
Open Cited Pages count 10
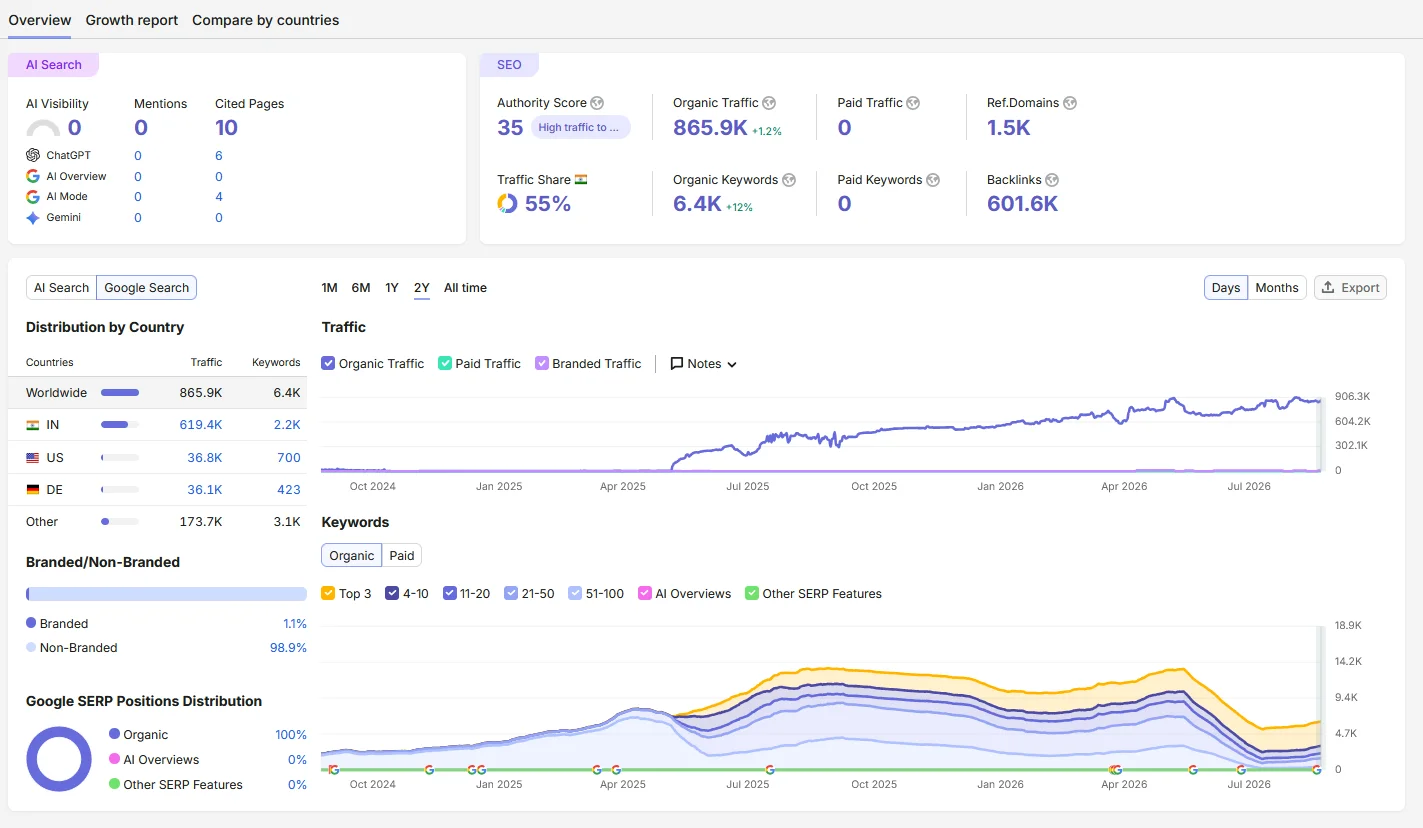[227, 127]
